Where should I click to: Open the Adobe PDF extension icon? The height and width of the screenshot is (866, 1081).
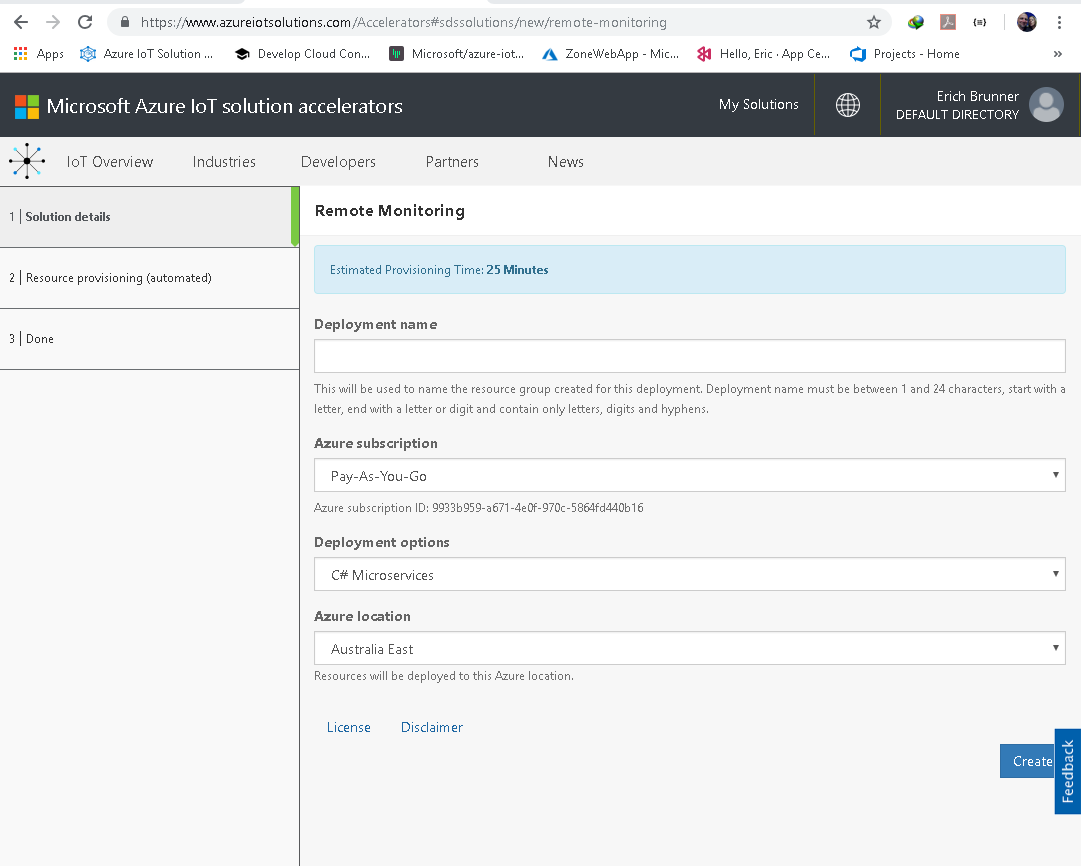tap(948, 21)
